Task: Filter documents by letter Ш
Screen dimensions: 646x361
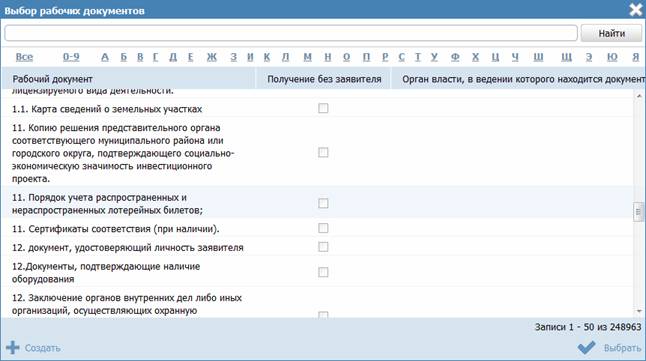Action: click(538, 57)
